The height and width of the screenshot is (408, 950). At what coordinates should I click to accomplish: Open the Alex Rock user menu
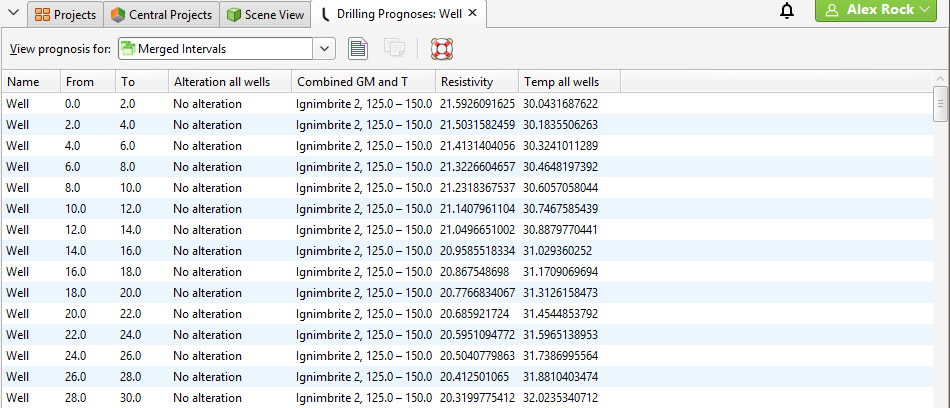pyautogui.click(x=875, y=11)
